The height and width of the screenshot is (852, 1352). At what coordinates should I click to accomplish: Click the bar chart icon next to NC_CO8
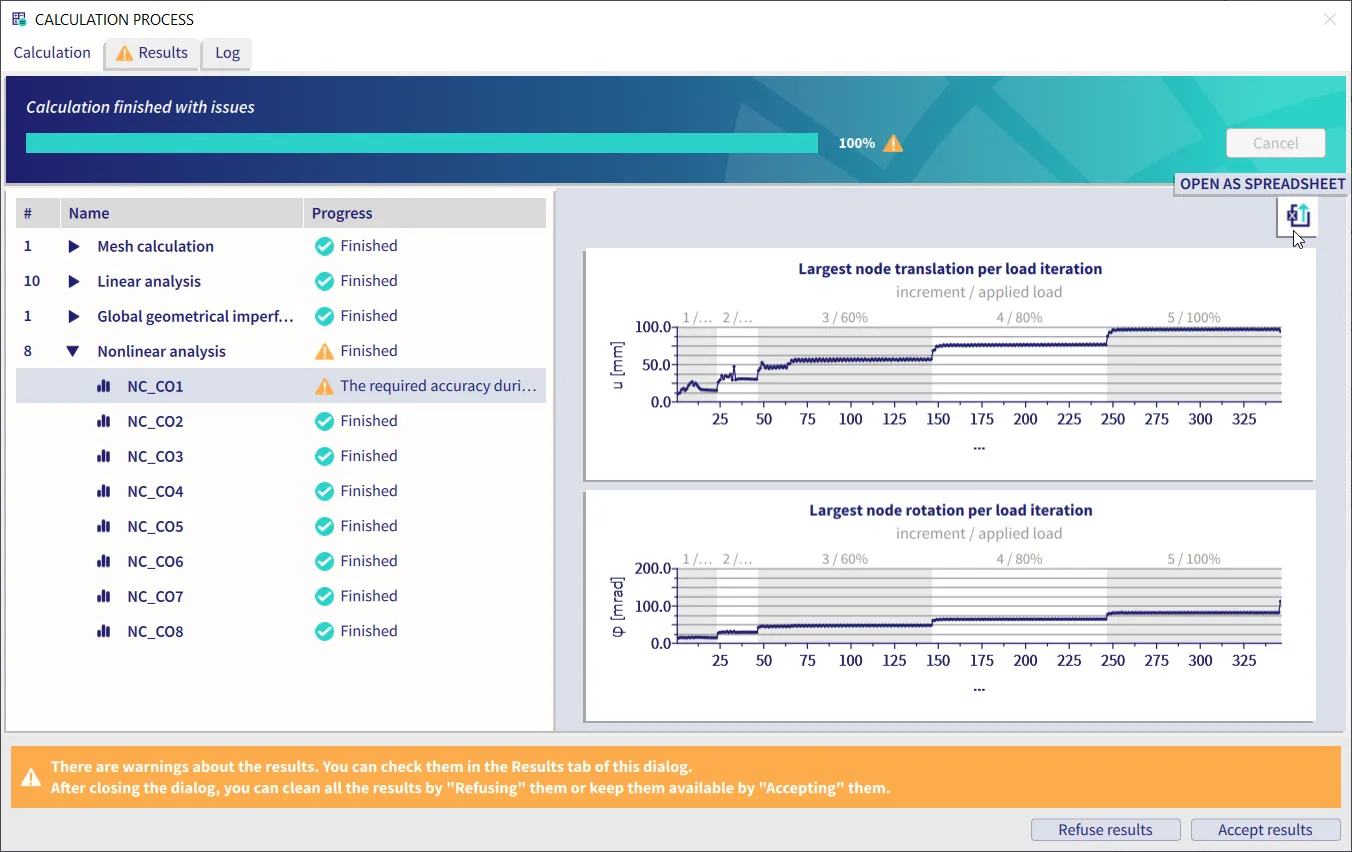click(x=103, y=631)
